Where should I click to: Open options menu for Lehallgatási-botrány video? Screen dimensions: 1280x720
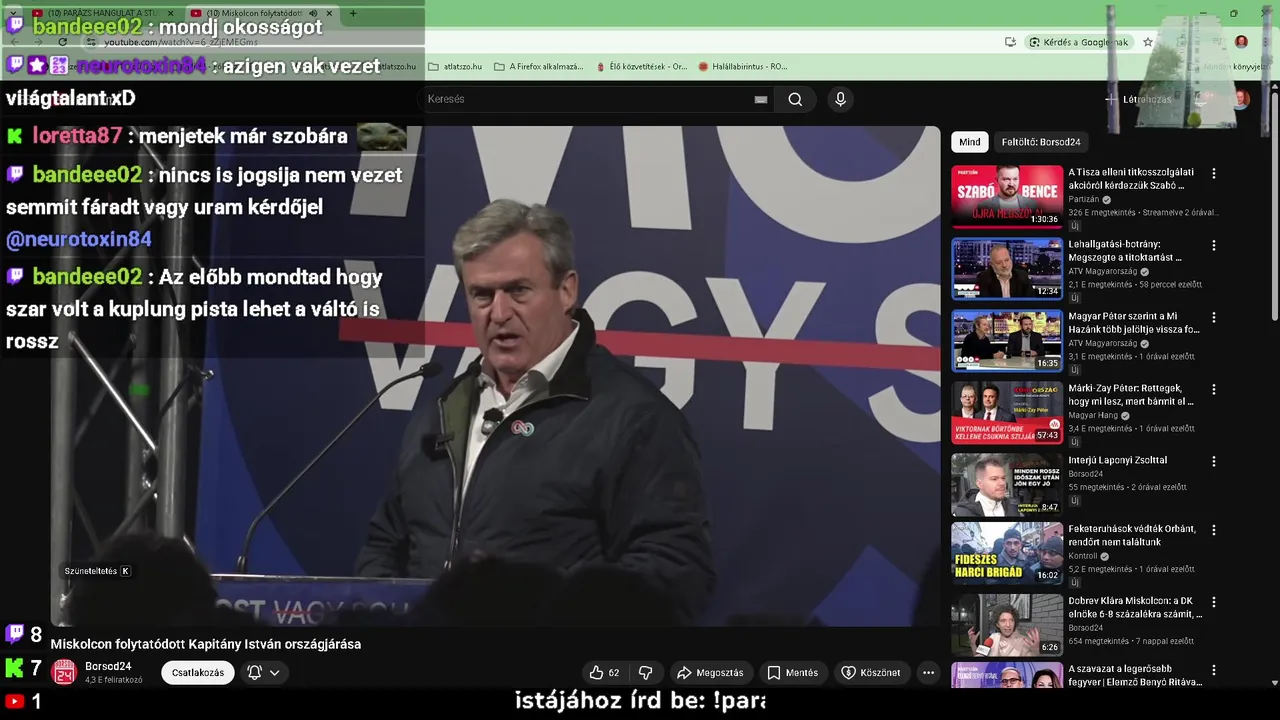click(x=1214, y=245)
